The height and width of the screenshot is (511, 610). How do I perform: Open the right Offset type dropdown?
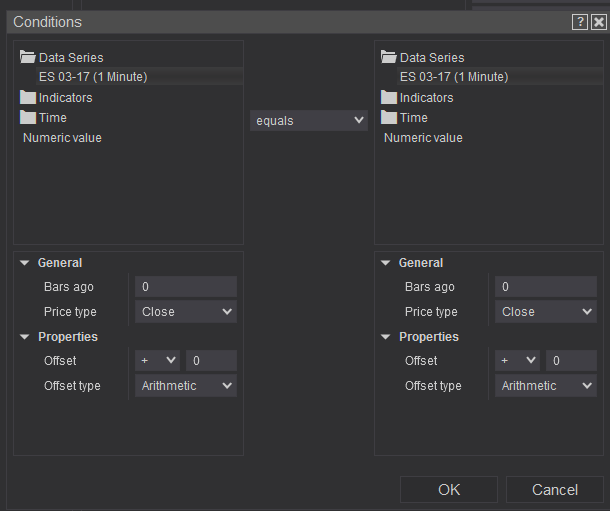point(546,386)
